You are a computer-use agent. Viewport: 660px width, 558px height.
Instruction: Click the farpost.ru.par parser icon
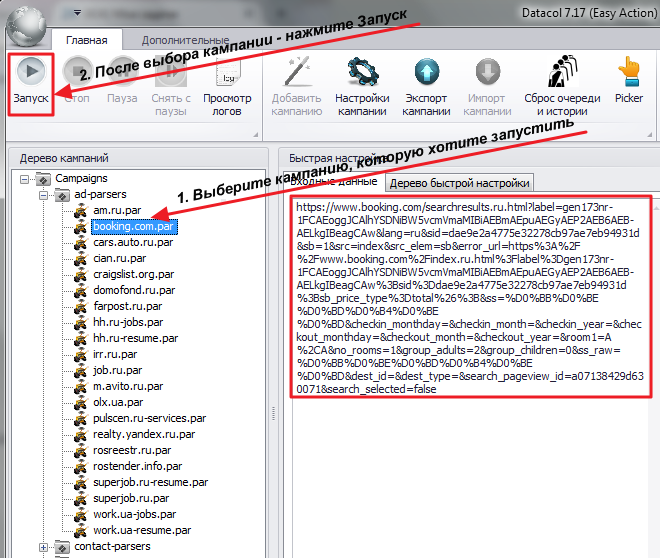click(80, 307)
